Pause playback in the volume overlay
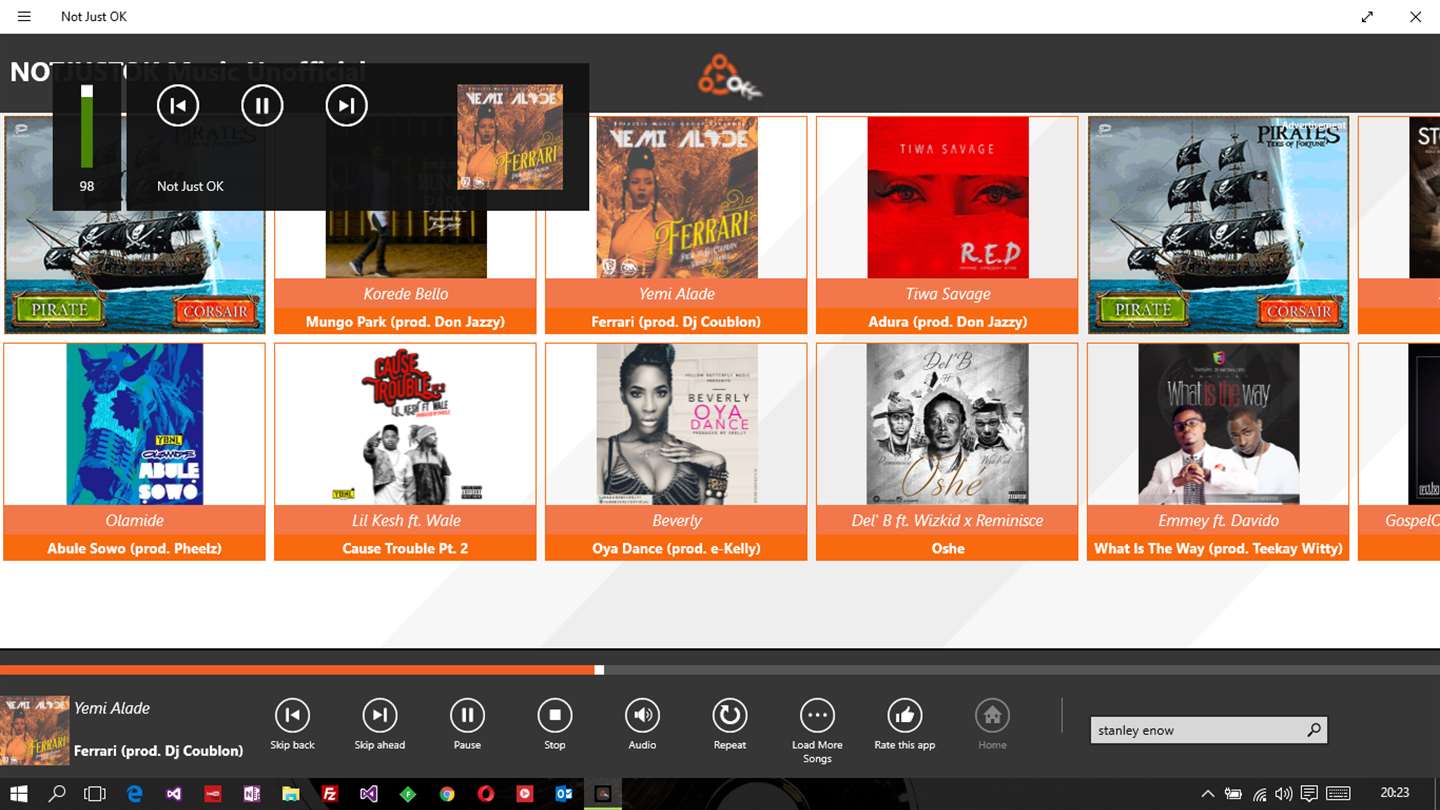Viewport: 1440px width, 810px height. pos(262,105)
